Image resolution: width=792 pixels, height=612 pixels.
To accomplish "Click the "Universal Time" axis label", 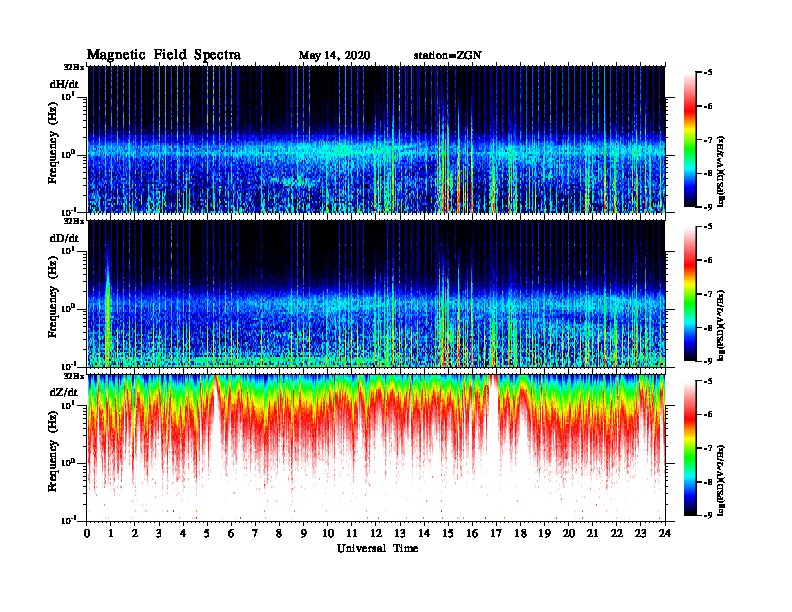I will tap(378, 548).
